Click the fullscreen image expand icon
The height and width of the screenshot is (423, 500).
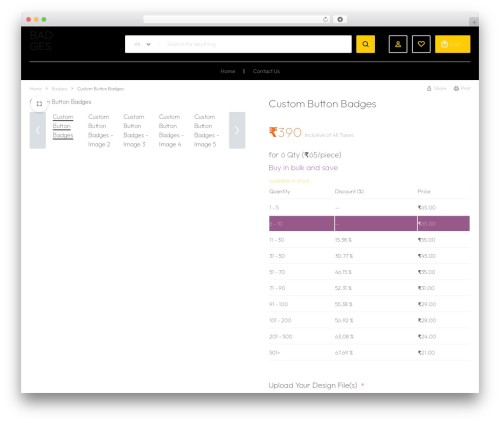[39, 104]
